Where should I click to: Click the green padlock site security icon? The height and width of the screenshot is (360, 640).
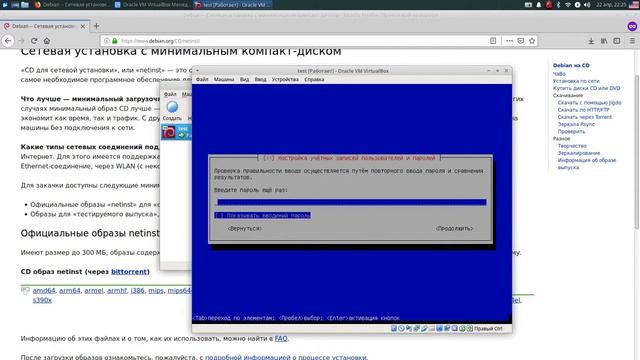[115, 41]
